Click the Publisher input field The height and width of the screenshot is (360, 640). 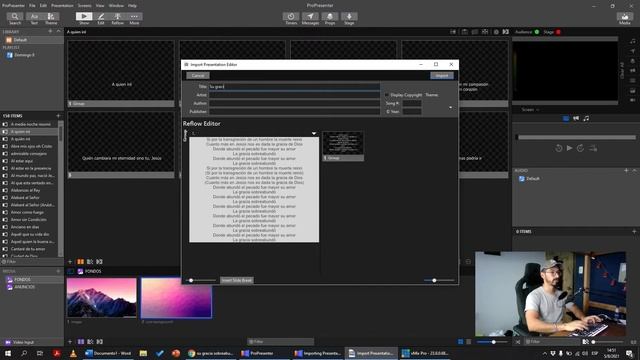tap(294, 111)
